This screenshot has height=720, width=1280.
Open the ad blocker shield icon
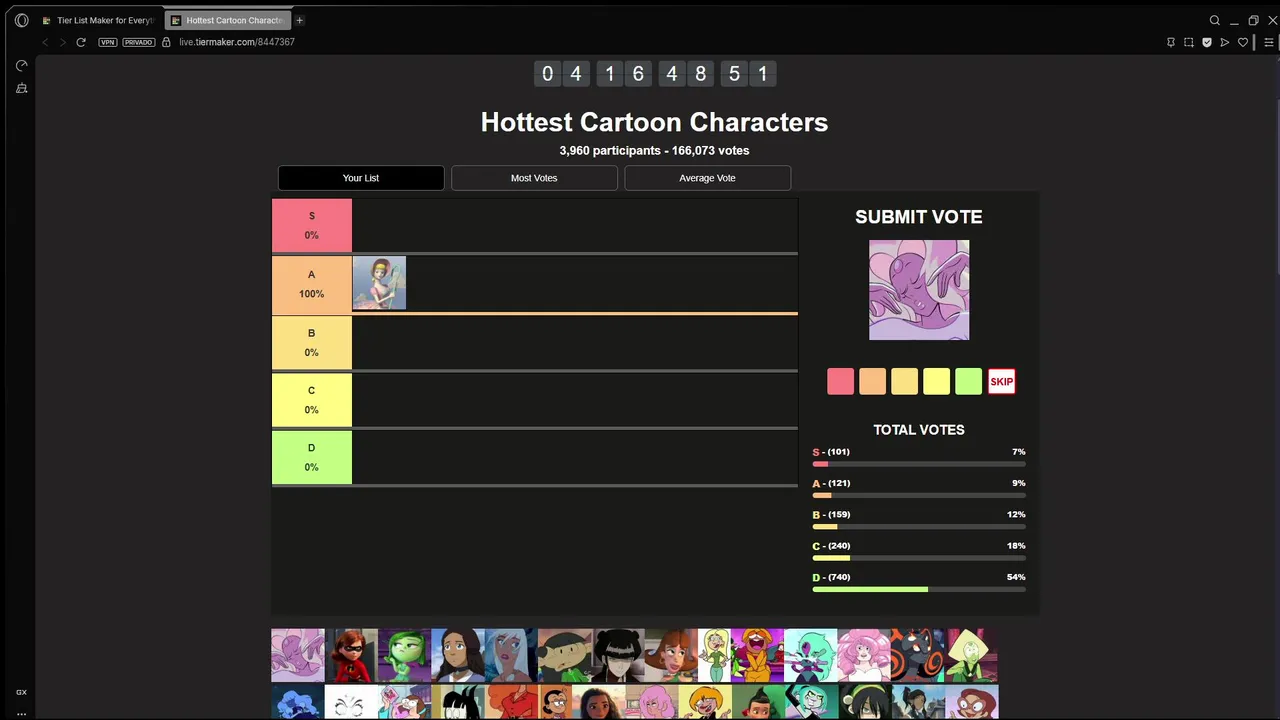click(1207, 42)
